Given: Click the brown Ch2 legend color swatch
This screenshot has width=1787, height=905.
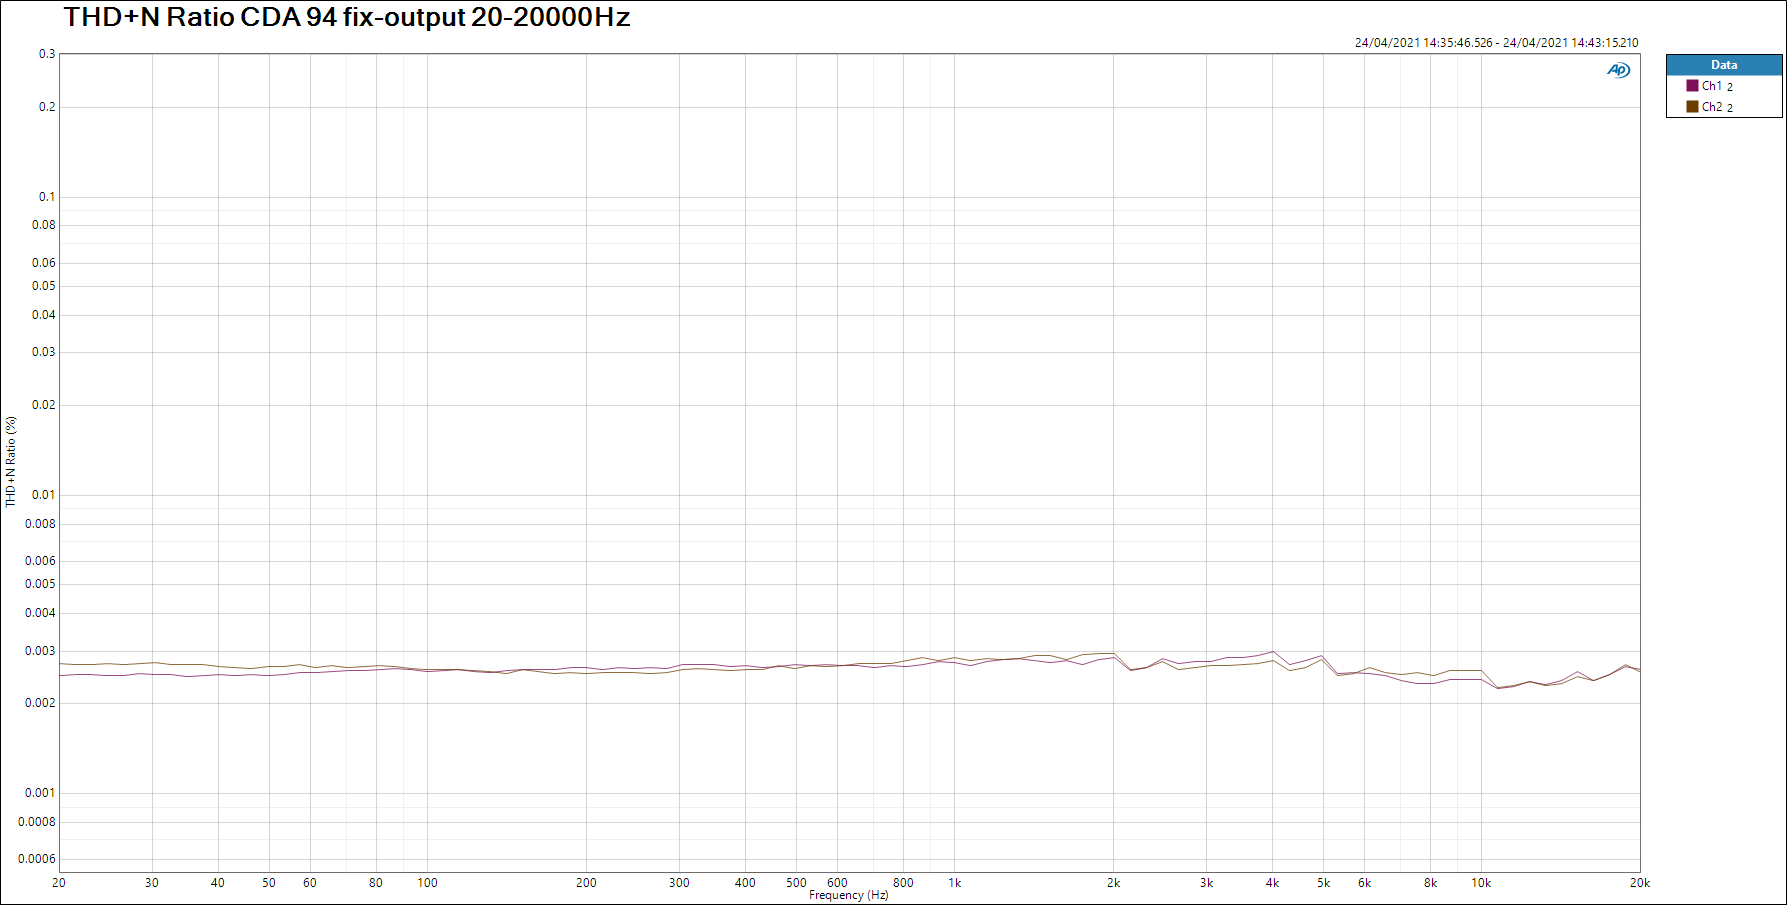Looking at the screenshot, I should tap(1692, 107).
